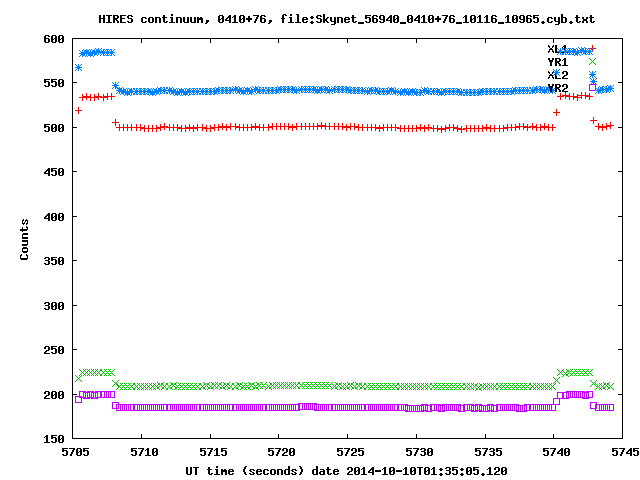Click the 5740 x-axis tick label
The width and height of the screenshot is (640, 480).
point(556,452)
